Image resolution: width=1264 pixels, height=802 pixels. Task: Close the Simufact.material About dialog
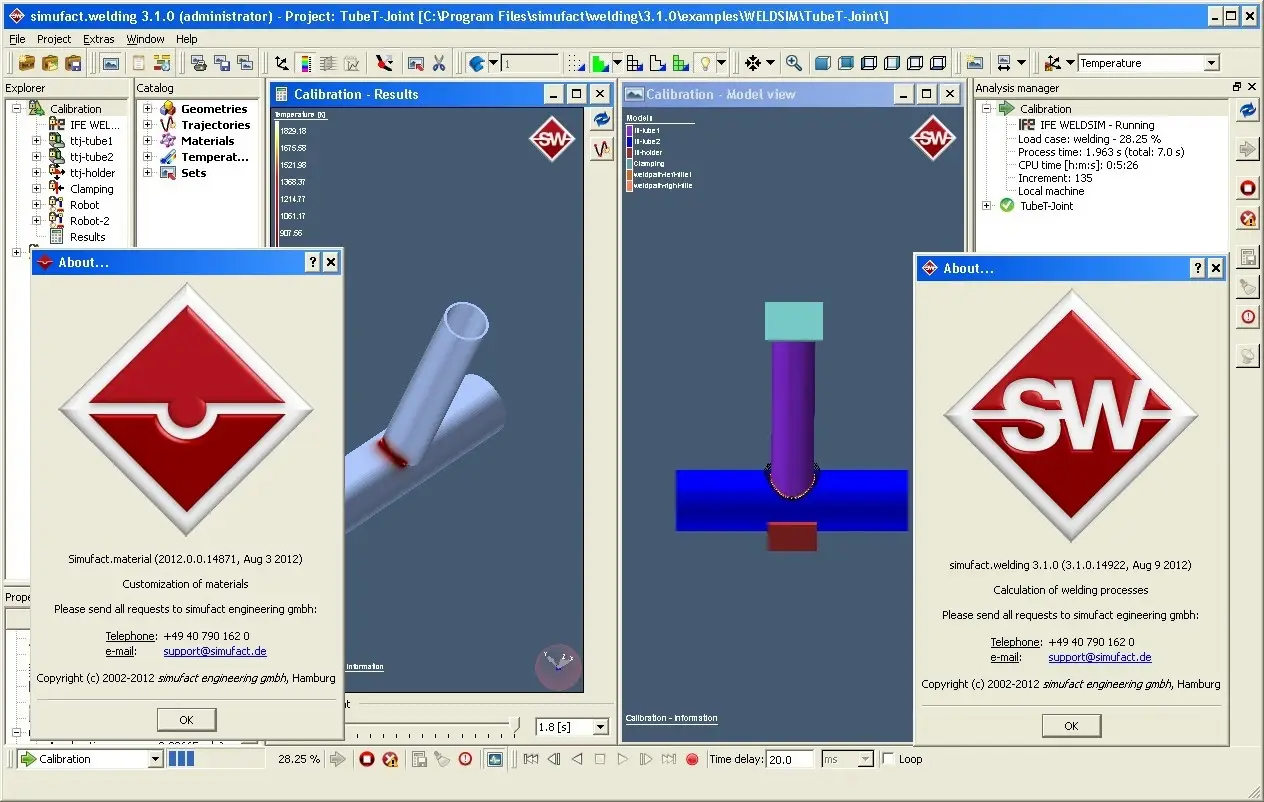331,262
